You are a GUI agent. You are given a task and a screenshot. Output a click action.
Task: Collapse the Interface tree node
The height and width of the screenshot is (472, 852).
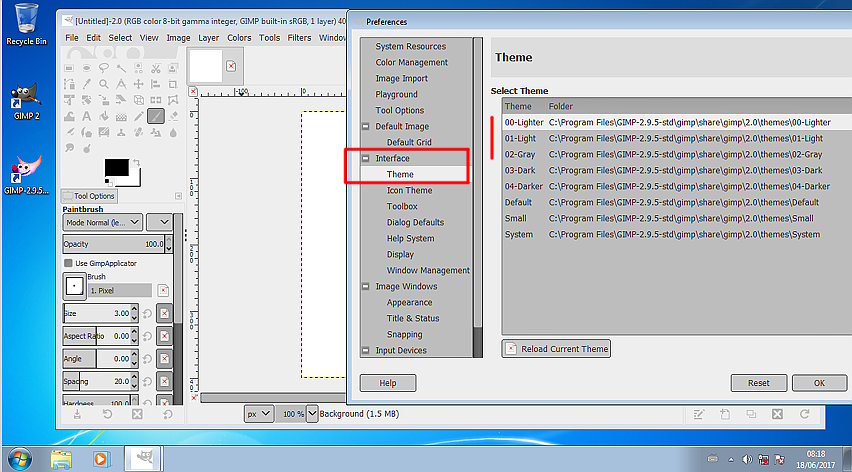(366, 158)
